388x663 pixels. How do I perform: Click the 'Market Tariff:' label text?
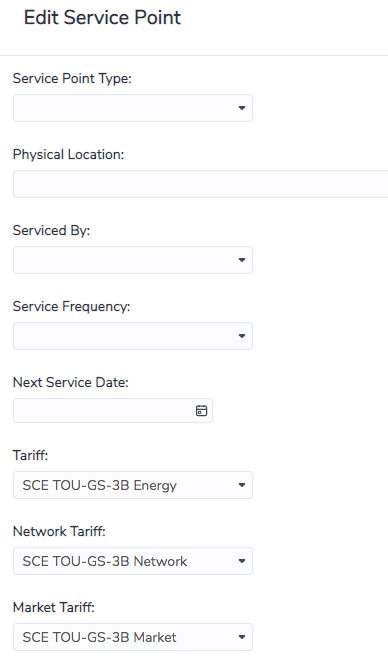[x=54, y=608]
